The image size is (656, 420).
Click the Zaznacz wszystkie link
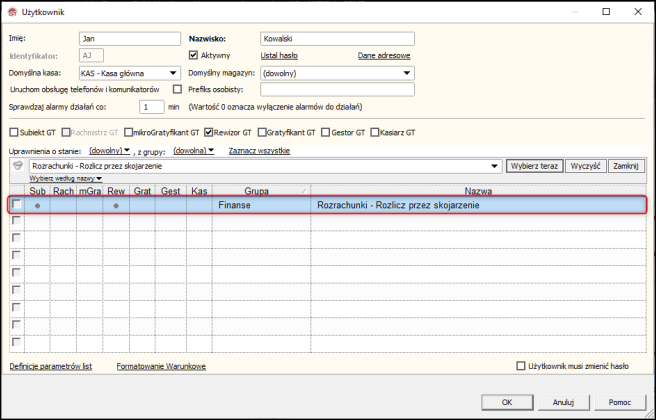(259, 151)
